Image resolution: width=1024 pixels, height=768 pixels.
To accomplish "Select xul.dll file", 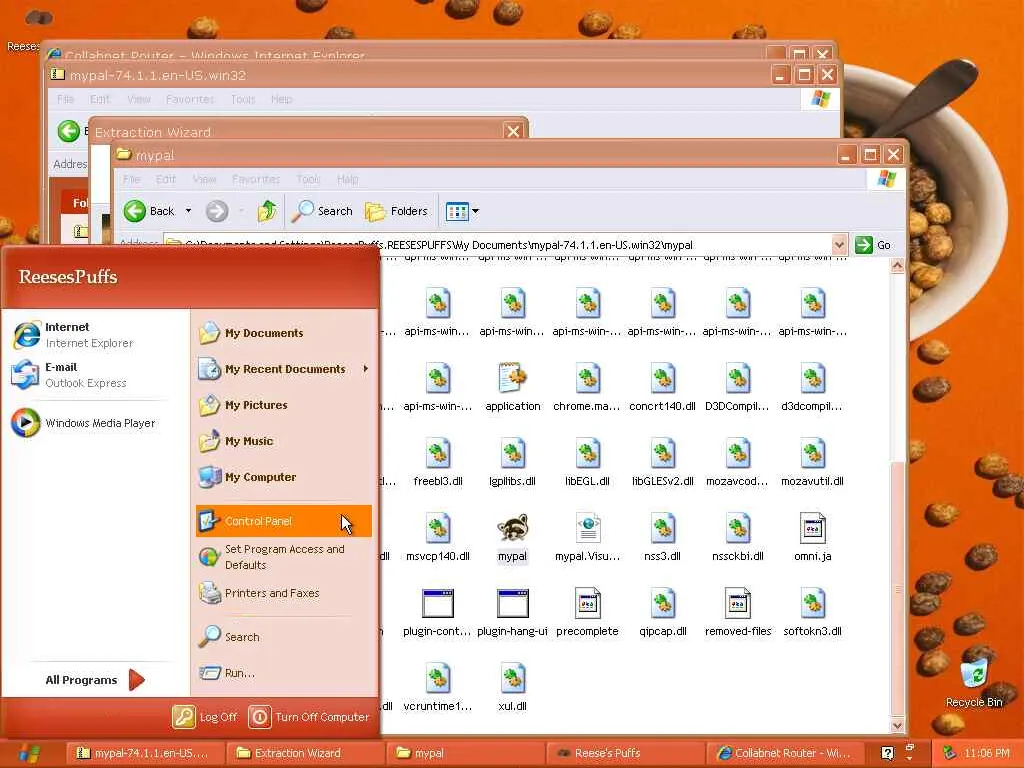I will tap(513, 688).
